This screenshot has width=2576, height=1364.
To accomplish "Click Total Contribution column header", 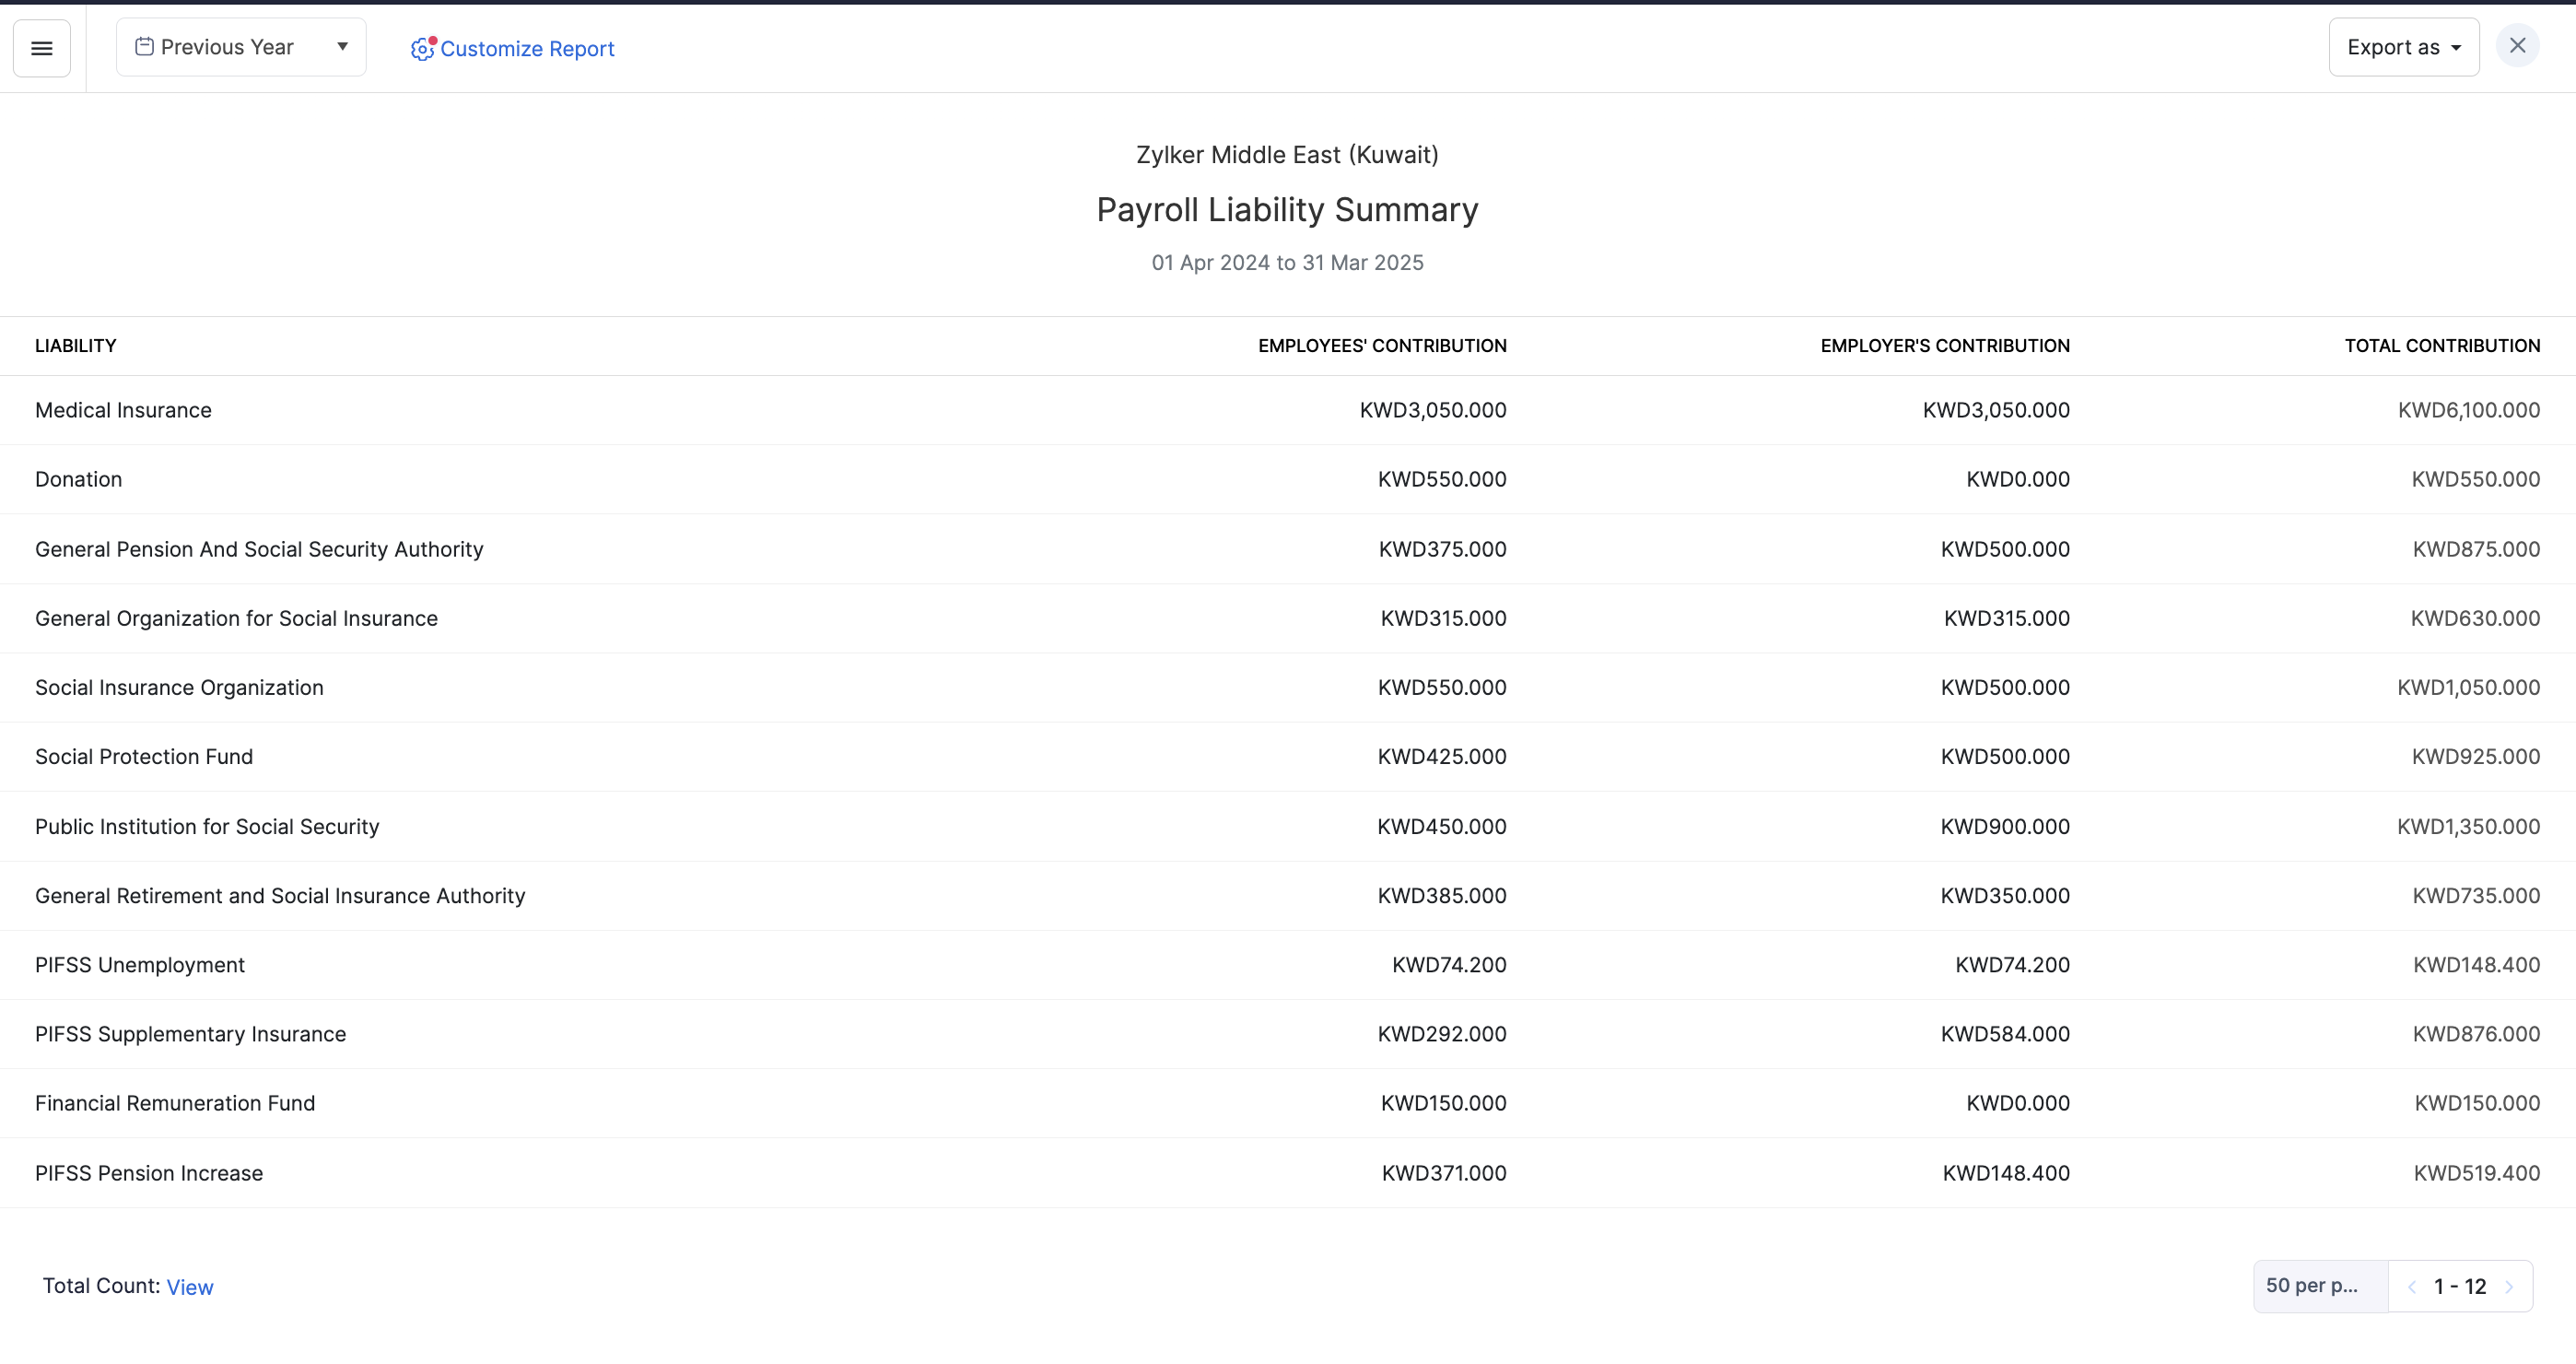I will click(x=2441, y=346).
